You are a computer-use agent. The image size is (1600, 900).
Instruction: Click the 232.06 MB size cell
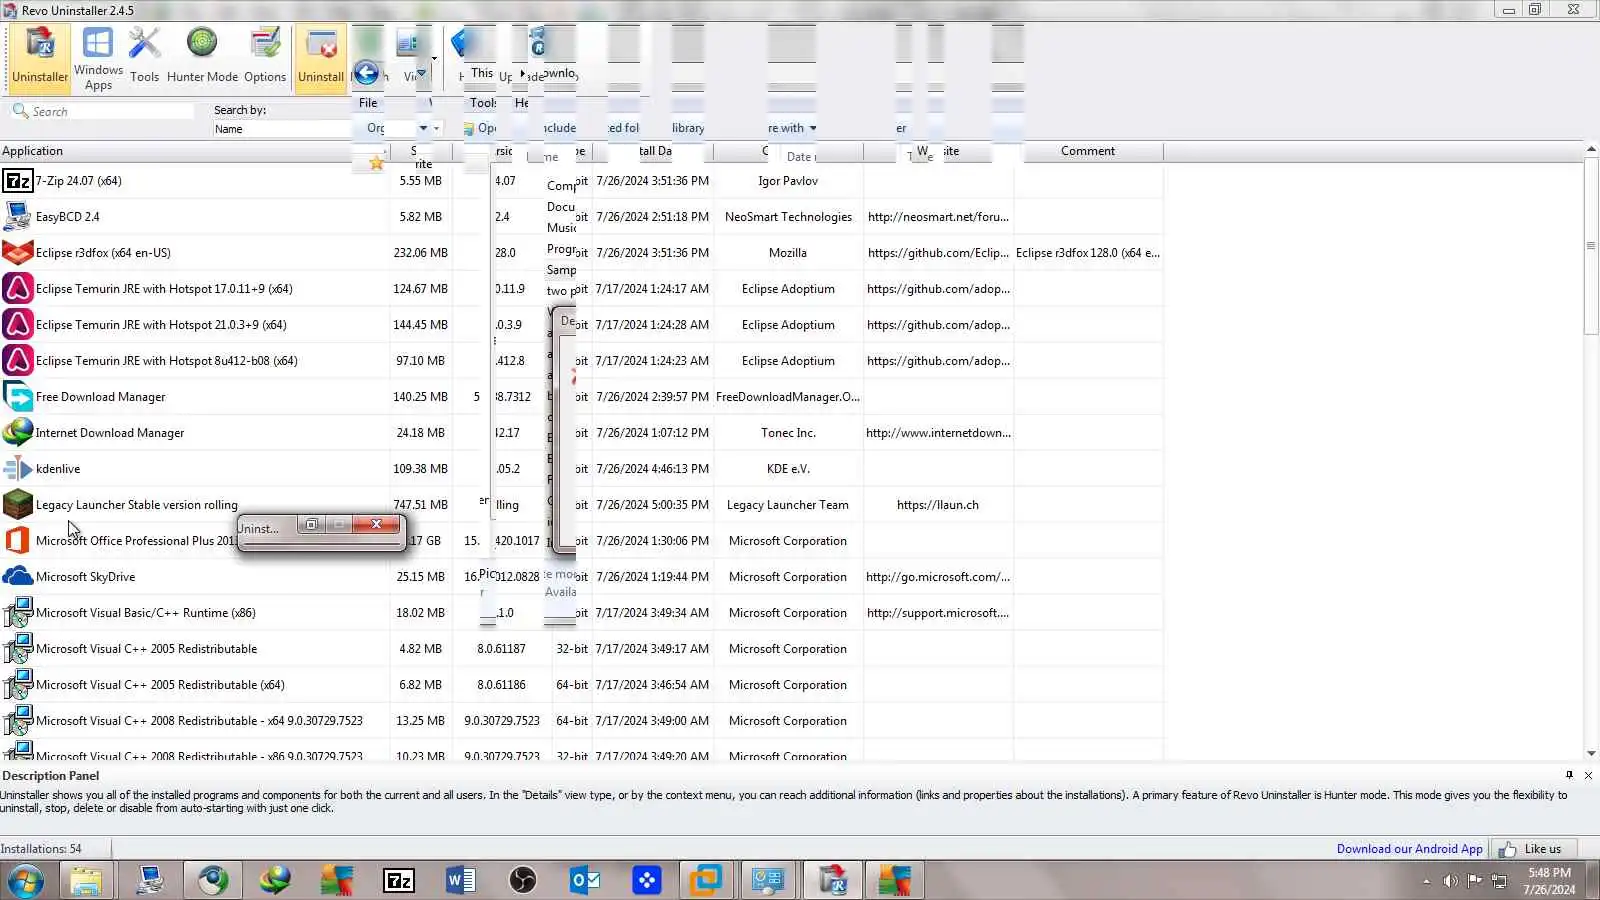[420, 253]
